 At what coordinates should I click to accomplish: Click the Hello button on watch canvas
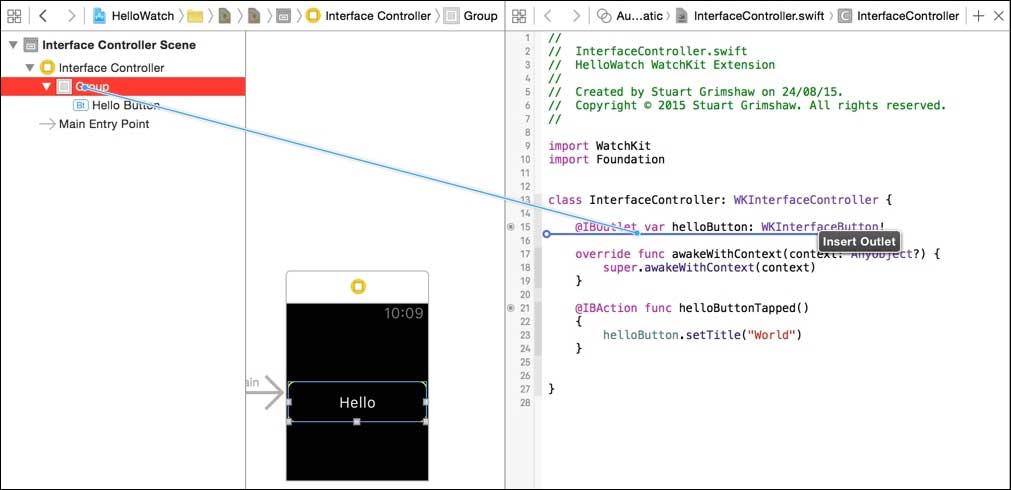click(357, 402)
